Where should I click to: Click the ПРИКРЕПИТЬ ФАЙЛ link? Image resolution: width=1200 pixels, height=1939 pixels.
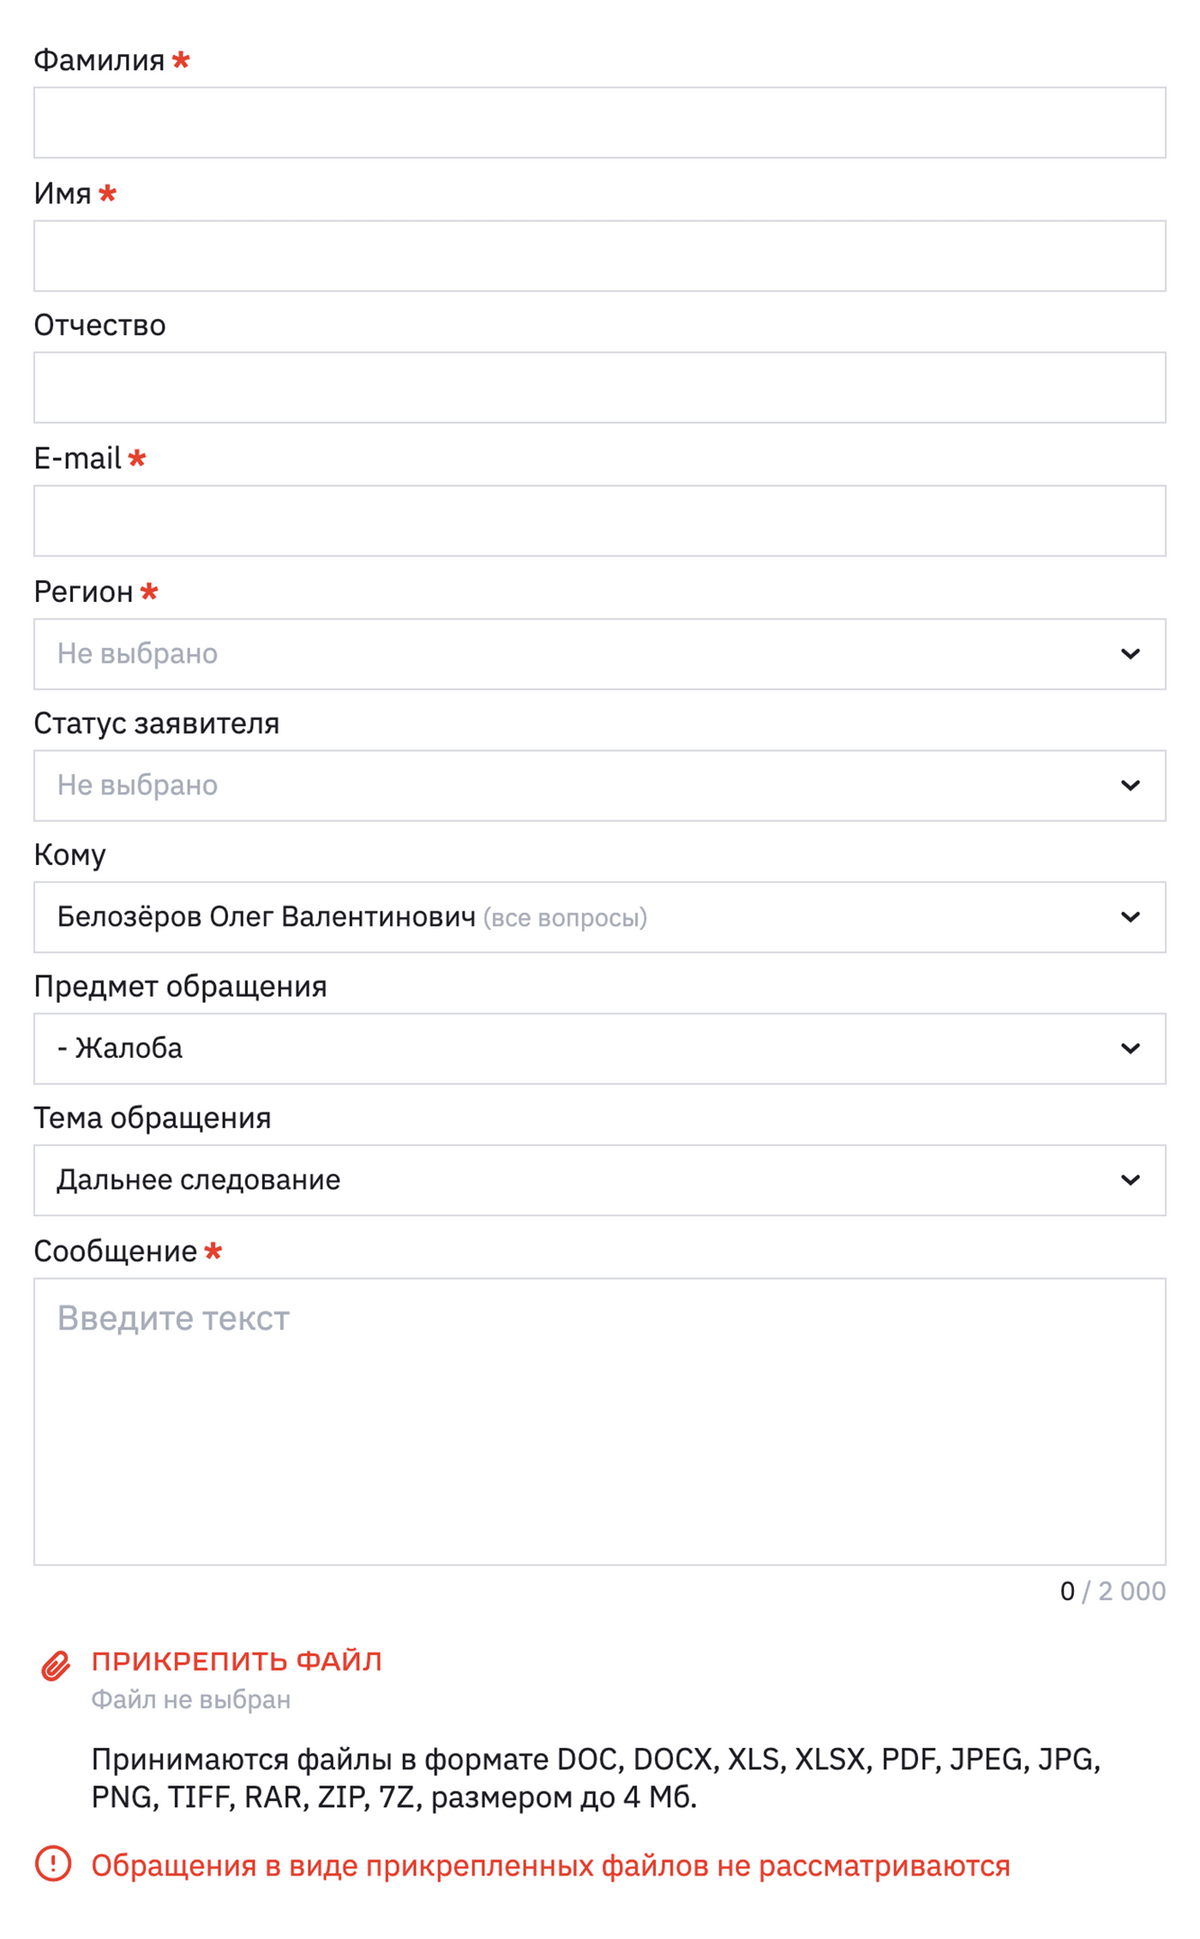pos(237,1661)
